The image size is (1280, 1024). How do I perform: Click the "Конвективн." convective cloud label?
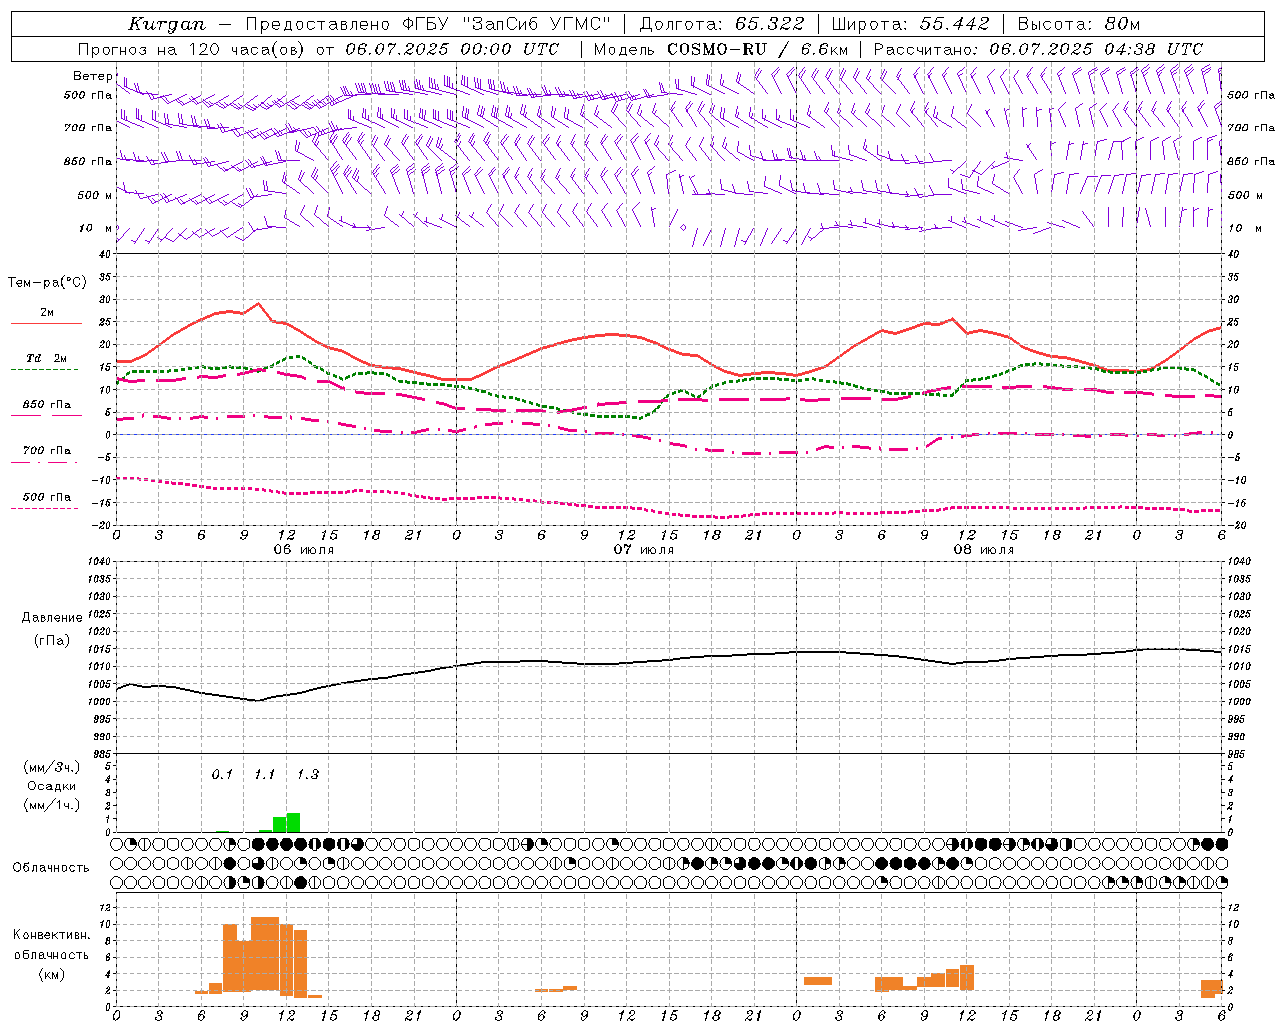(51, 935)
